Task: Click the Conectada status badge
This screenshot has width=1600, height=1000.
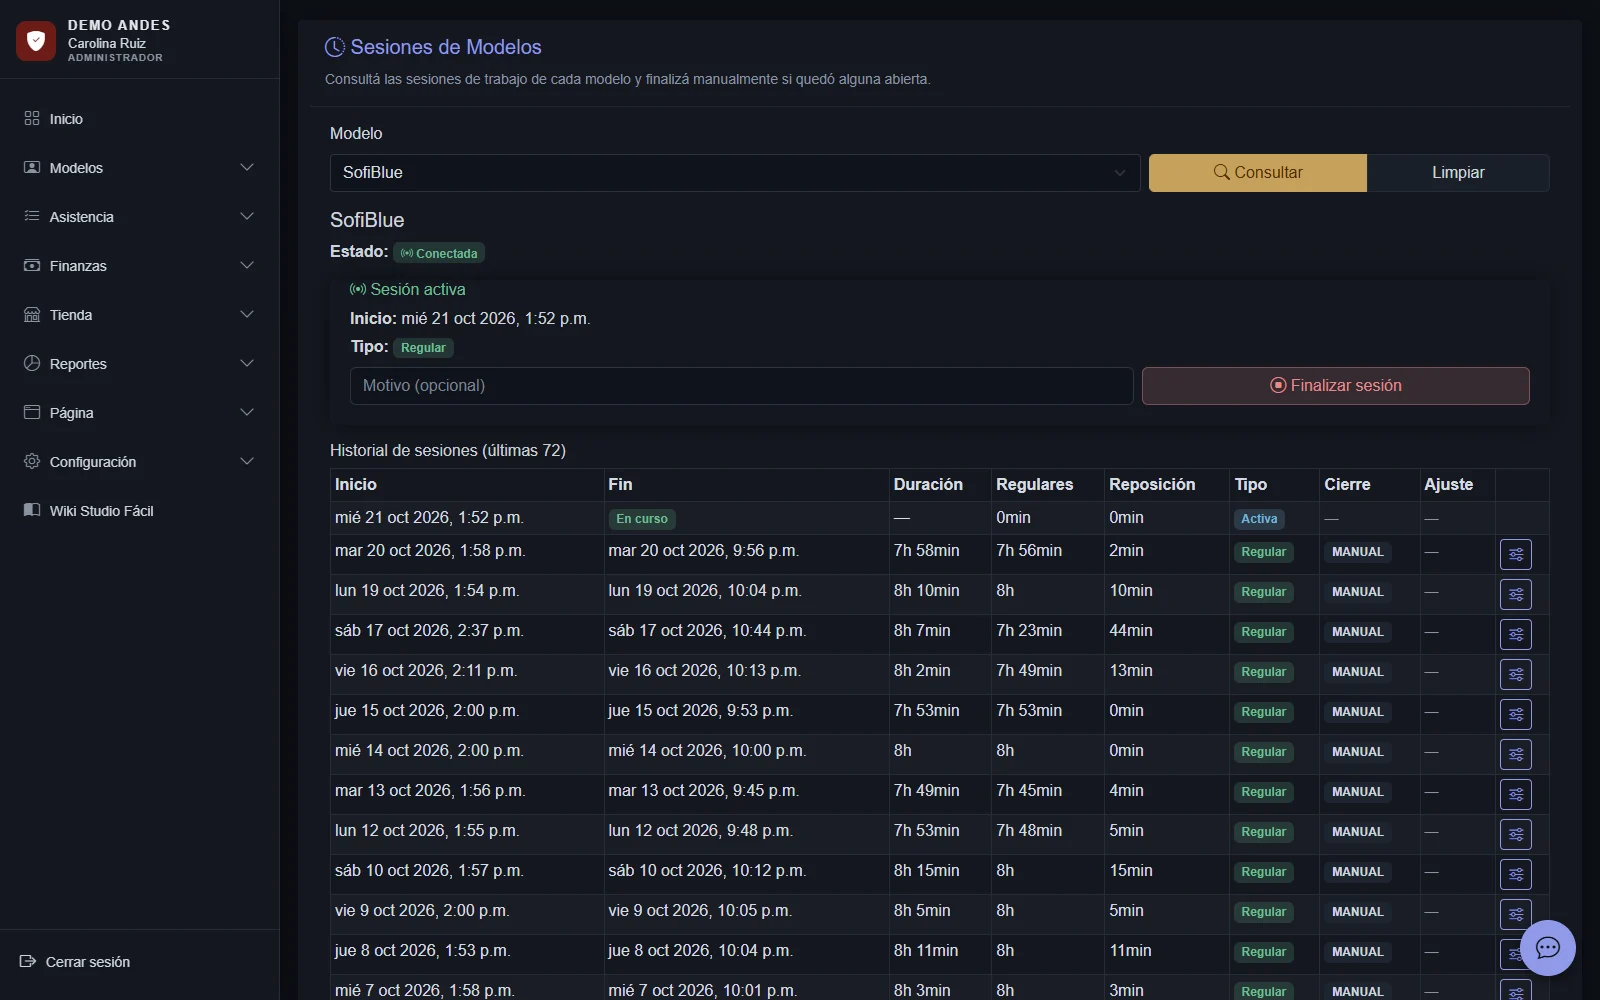Action: pos(439,253)
